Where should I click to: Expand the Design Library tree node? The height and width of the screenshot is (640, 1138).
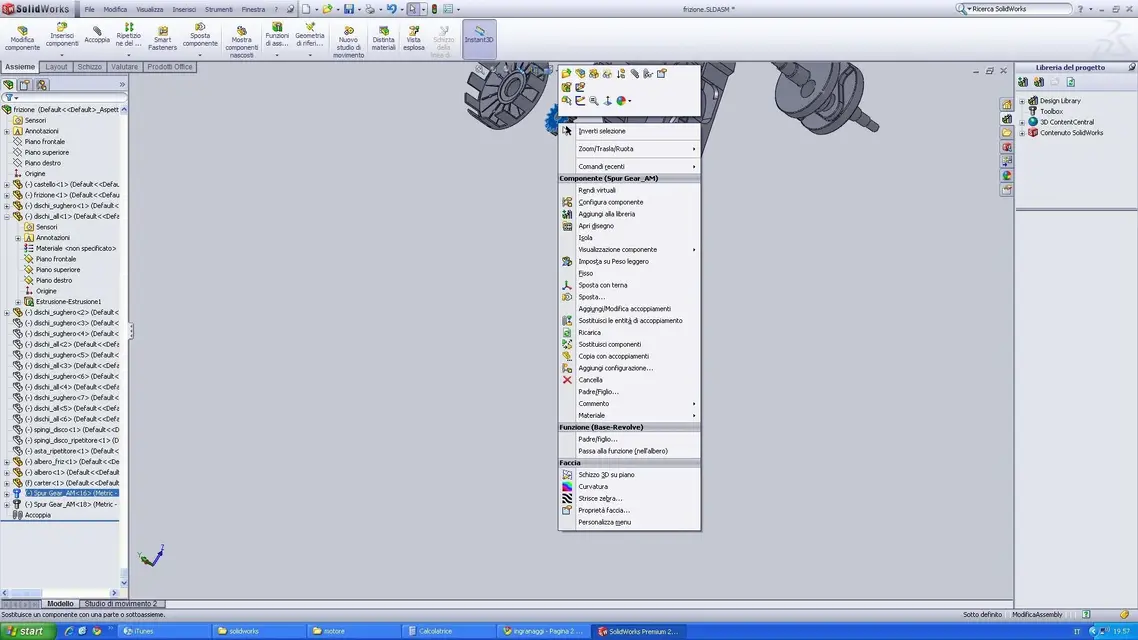point(1023,101)
